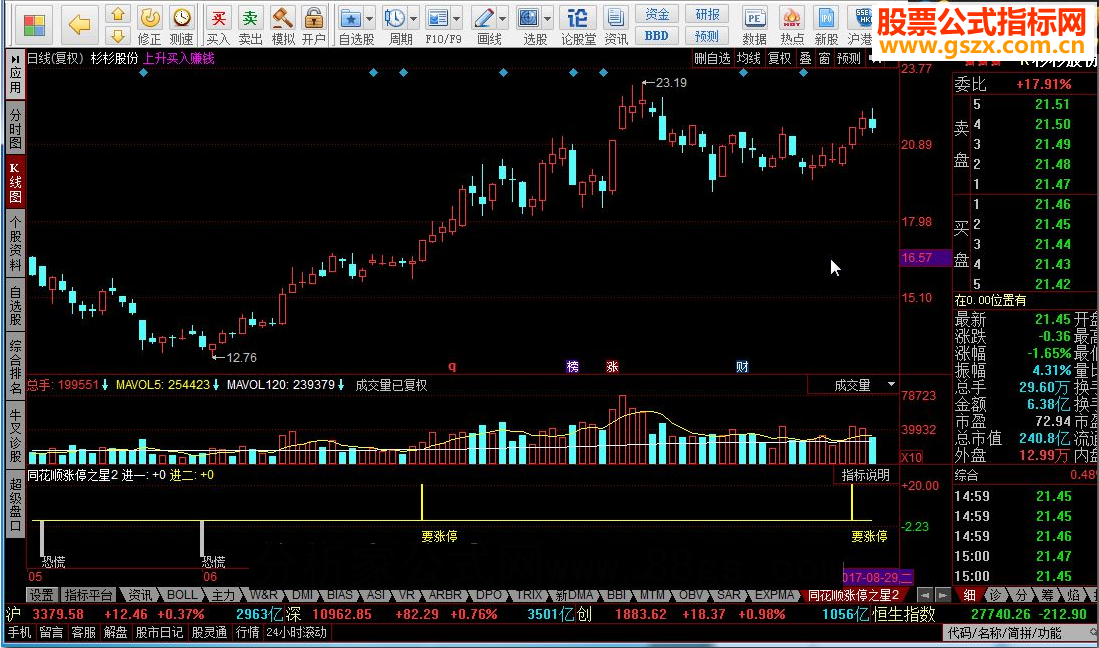The image size is (1099, 648).
Task: Open the F10/F9 dropdown arrow
Action: point(457,18)
